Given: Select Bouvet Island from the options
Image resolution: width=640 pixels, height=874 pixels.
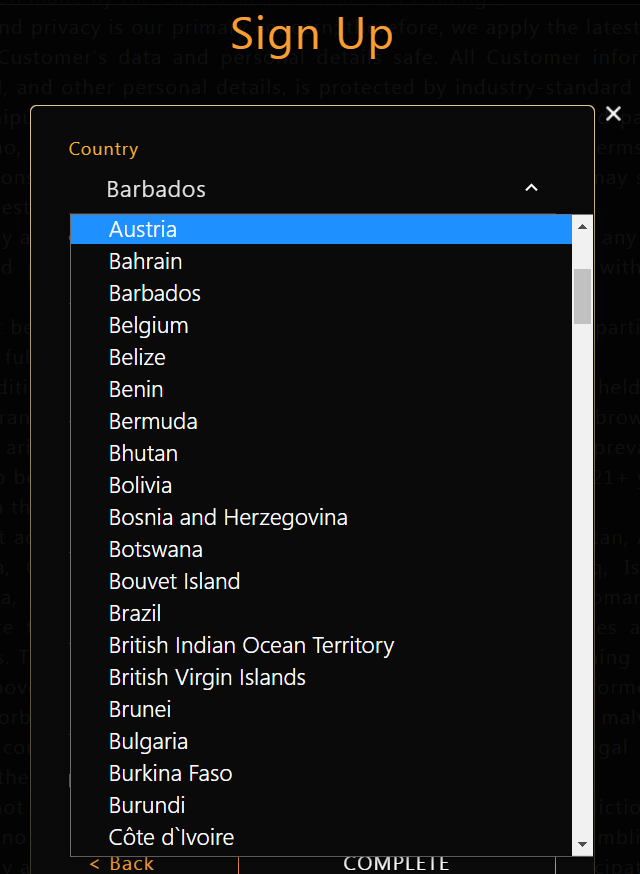Looking at the screenshot, I should pos(174,581).
